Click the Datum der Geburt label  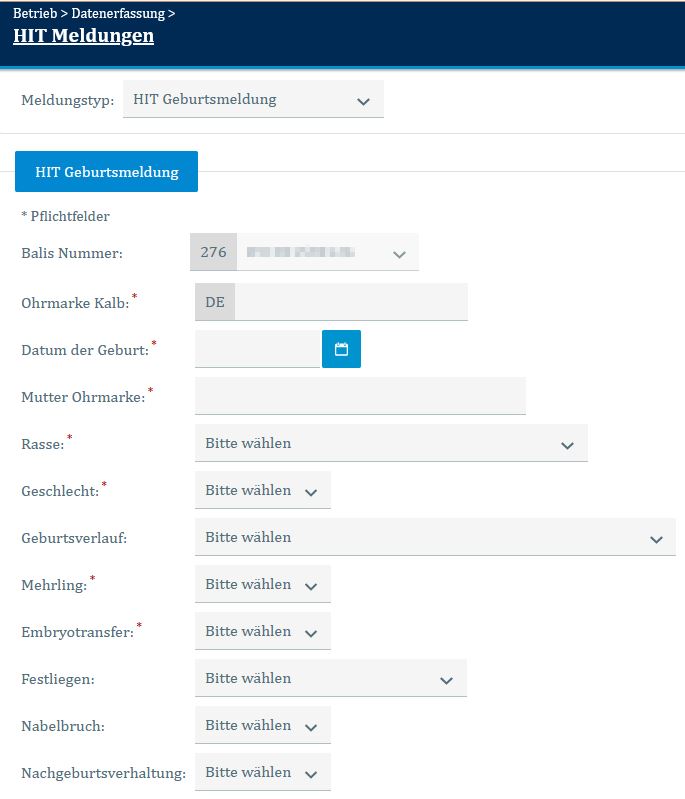pyautogui.click(x=85, y=350)
